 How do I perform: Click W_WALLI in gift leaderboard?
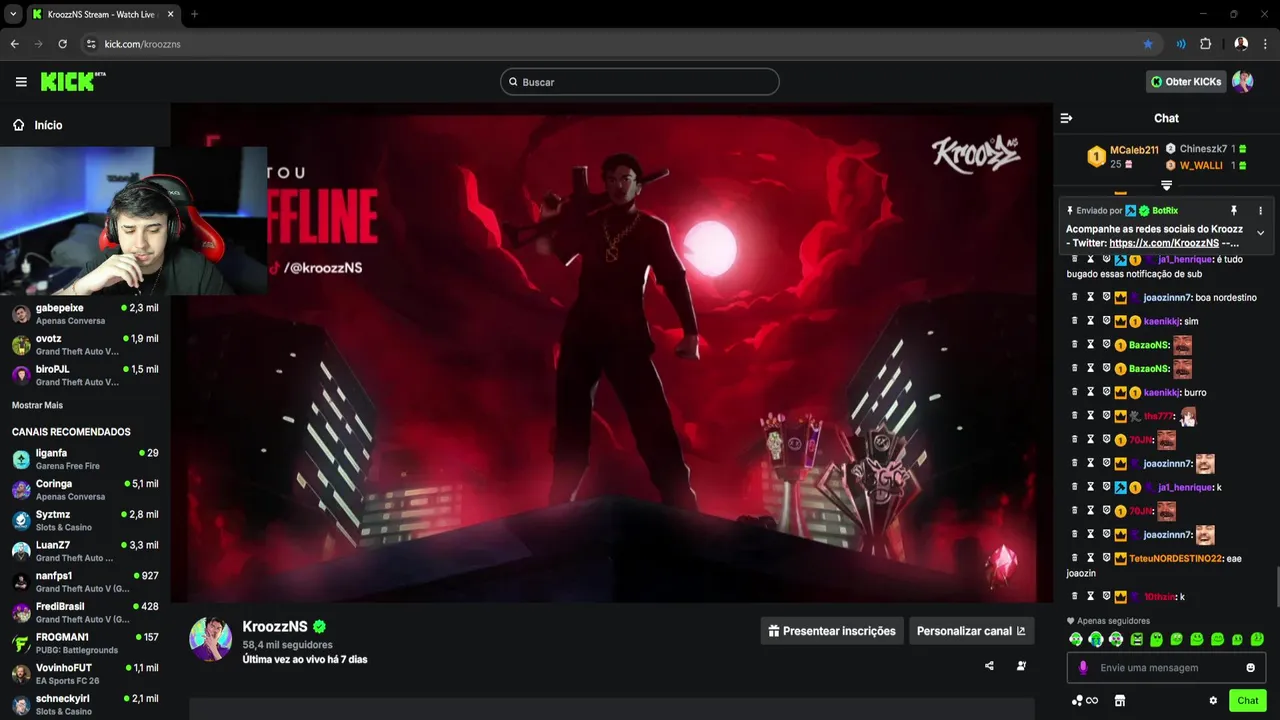pos(1201,165)
